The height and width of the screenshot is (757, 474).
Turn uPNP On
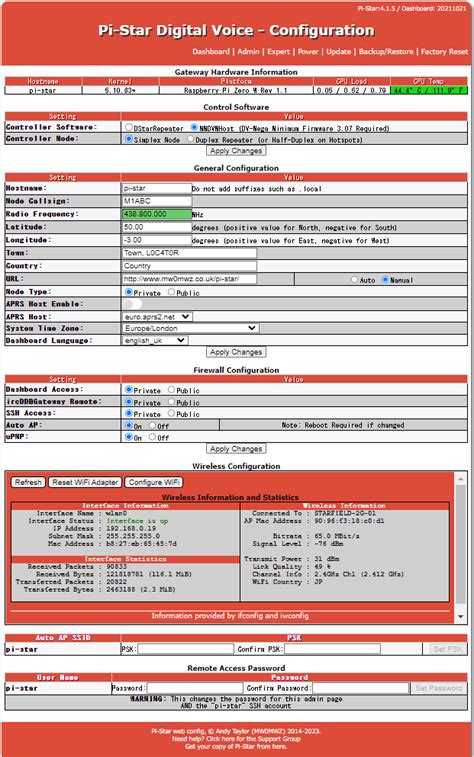[129, 437]
